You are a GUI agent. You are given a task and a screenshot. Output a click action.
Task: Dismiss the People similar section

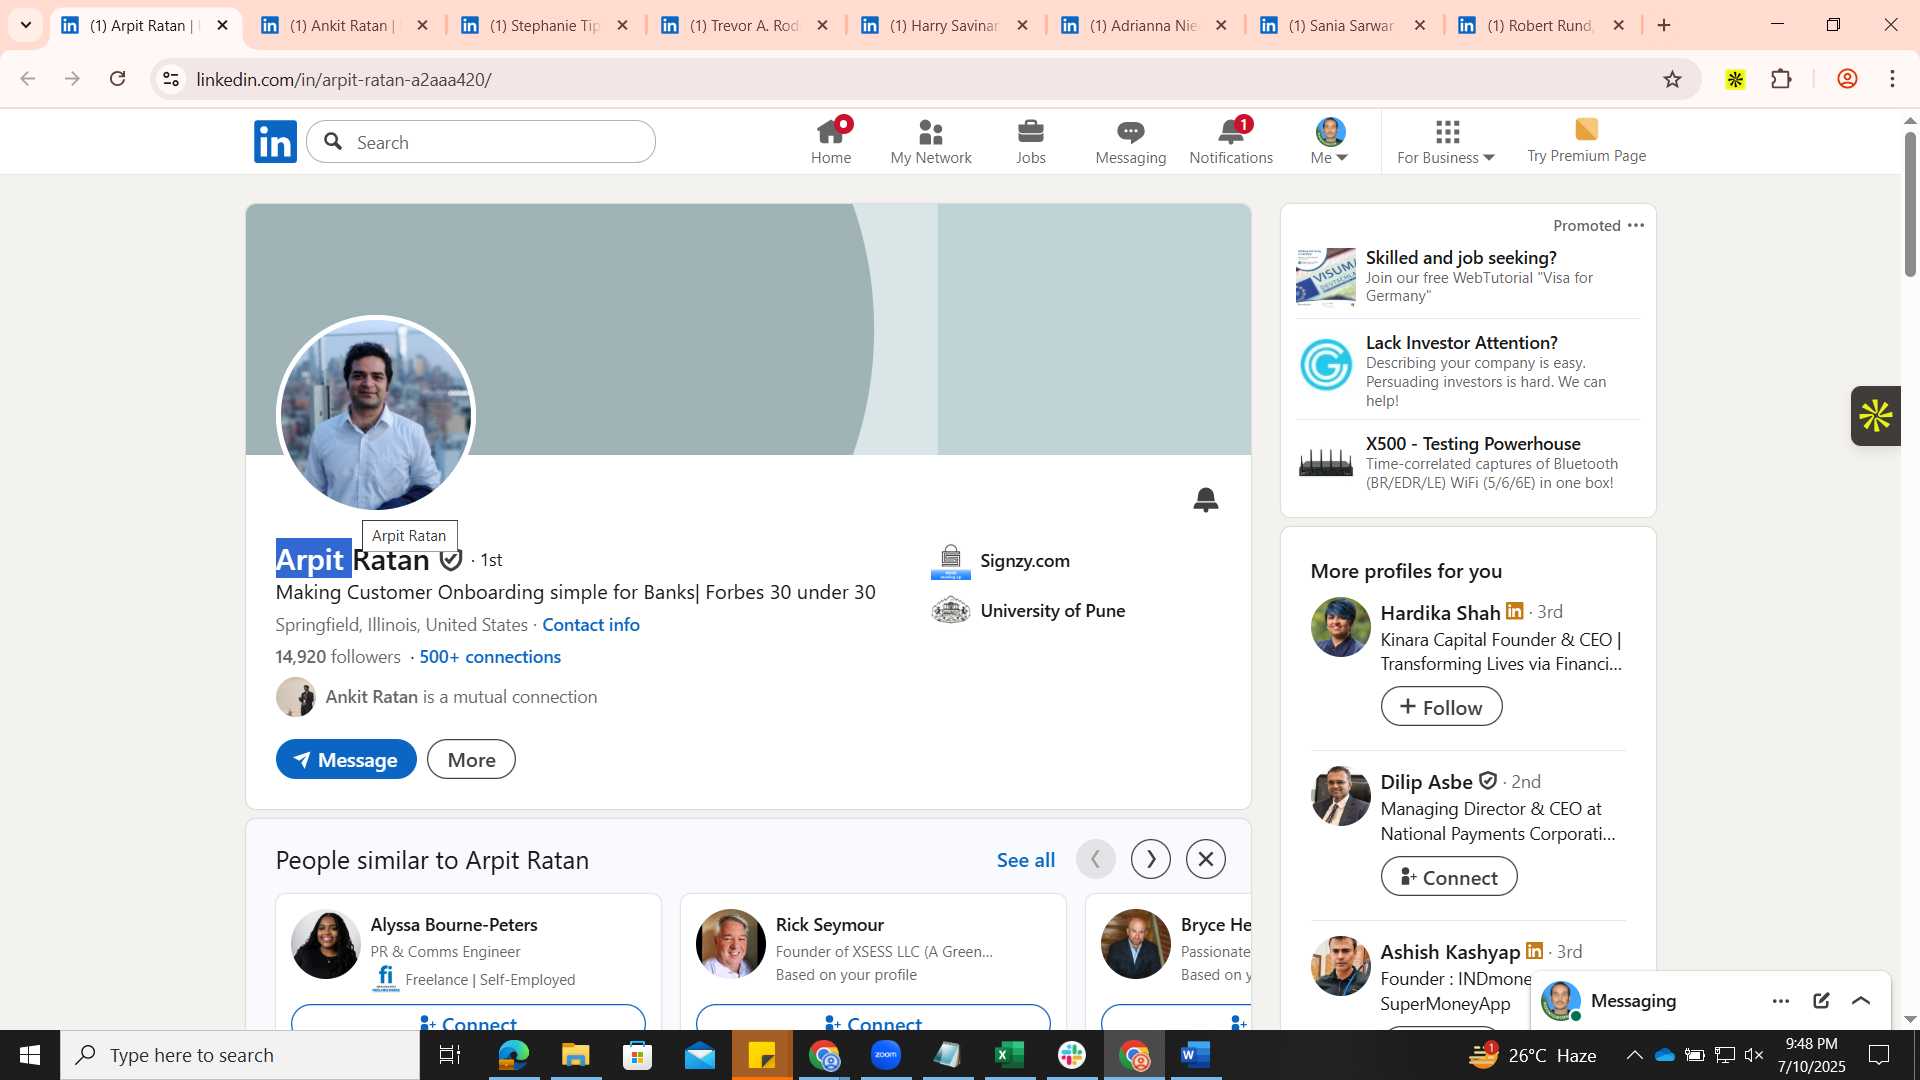click(x=1206, y=859)
